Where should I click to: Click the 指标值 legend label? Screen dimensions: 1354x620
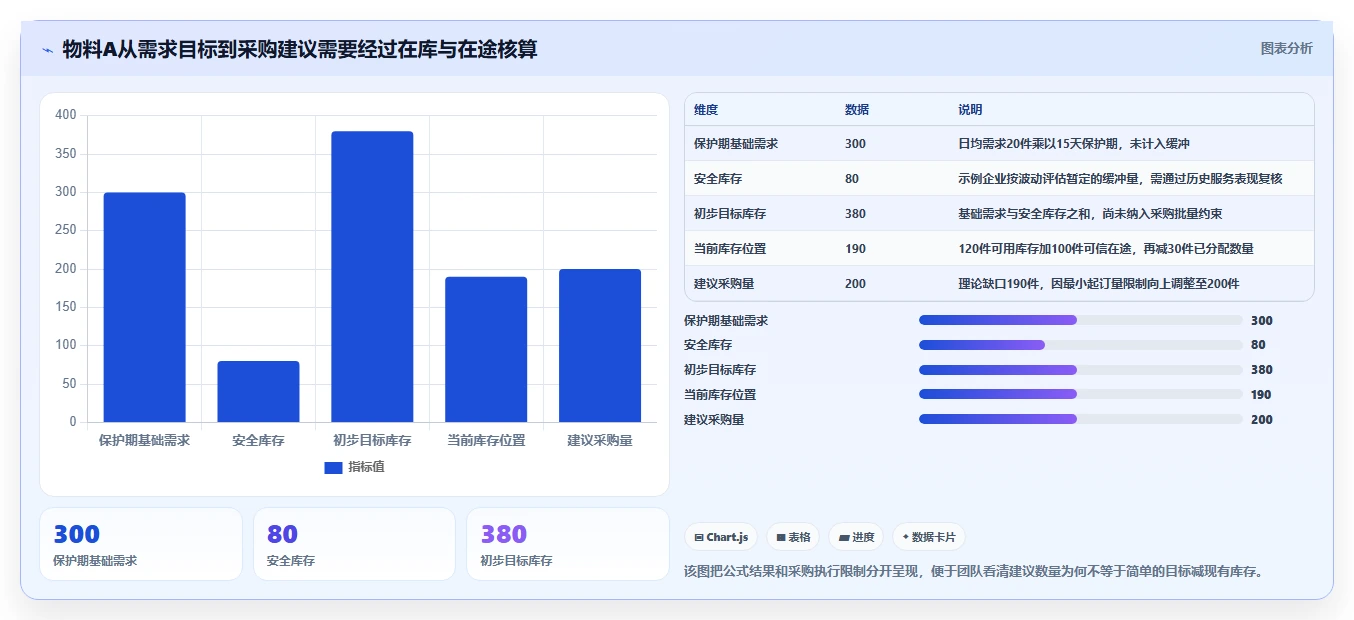click(x=366, y=467)
